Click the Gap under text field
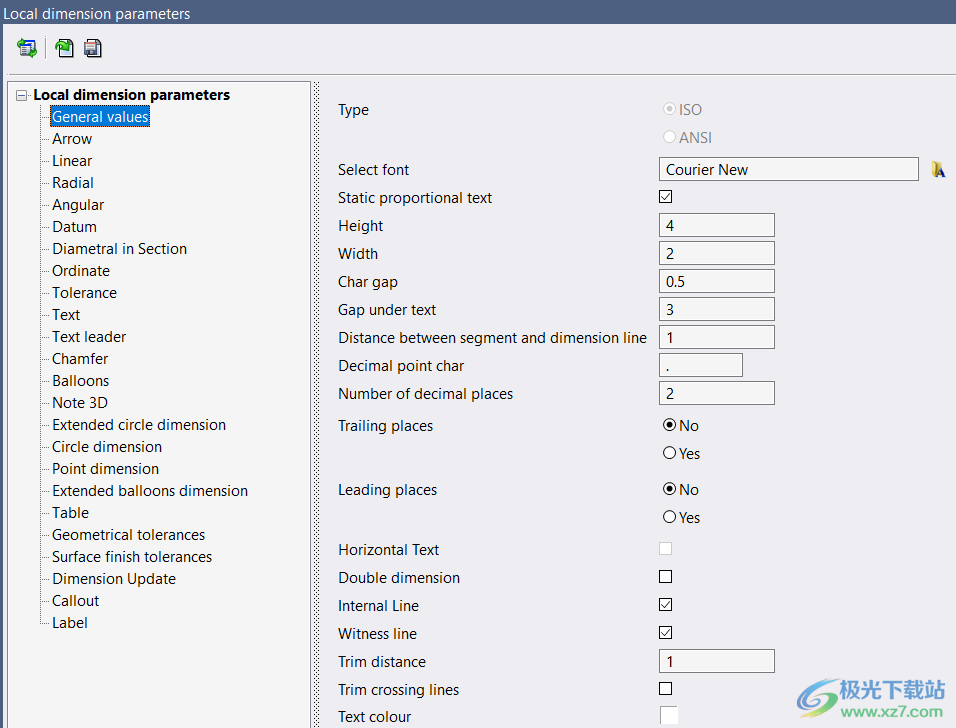 tap(716, 309)
